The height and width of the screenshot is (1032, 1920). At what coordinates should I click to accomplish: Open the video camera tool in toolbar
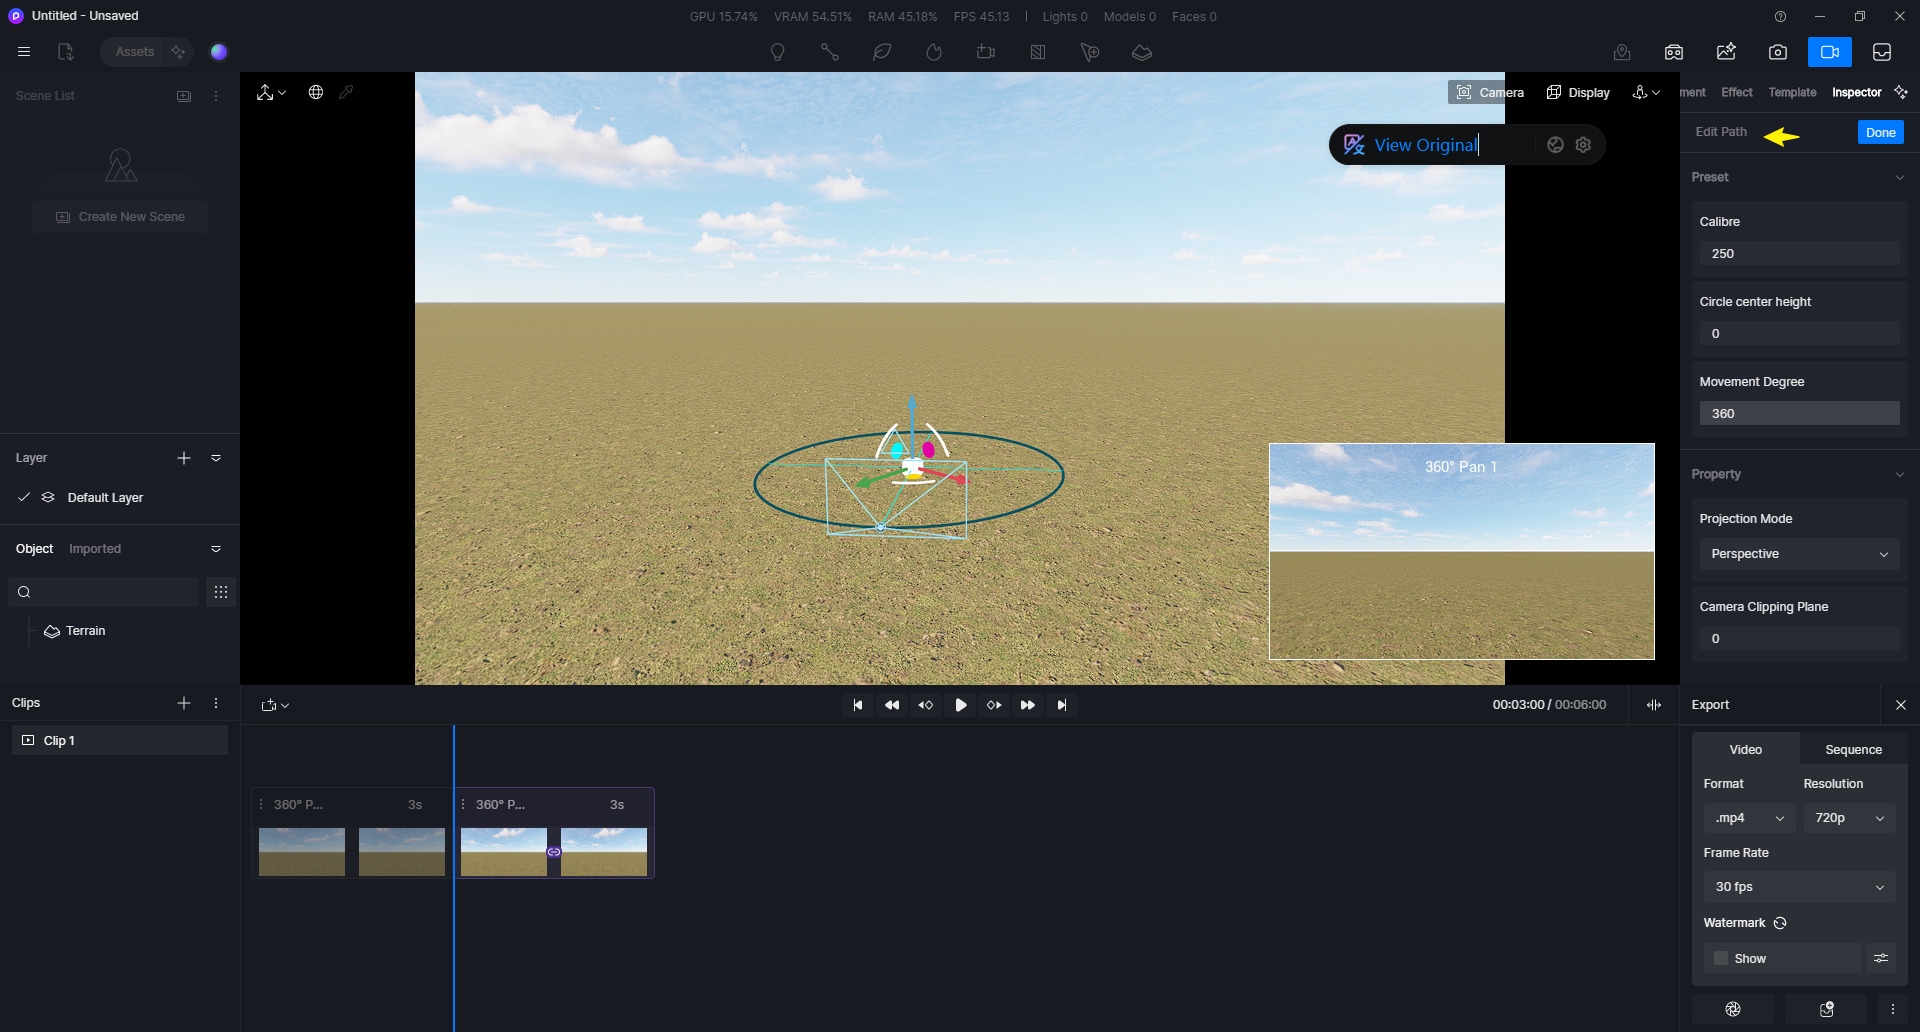point(1829,52)
